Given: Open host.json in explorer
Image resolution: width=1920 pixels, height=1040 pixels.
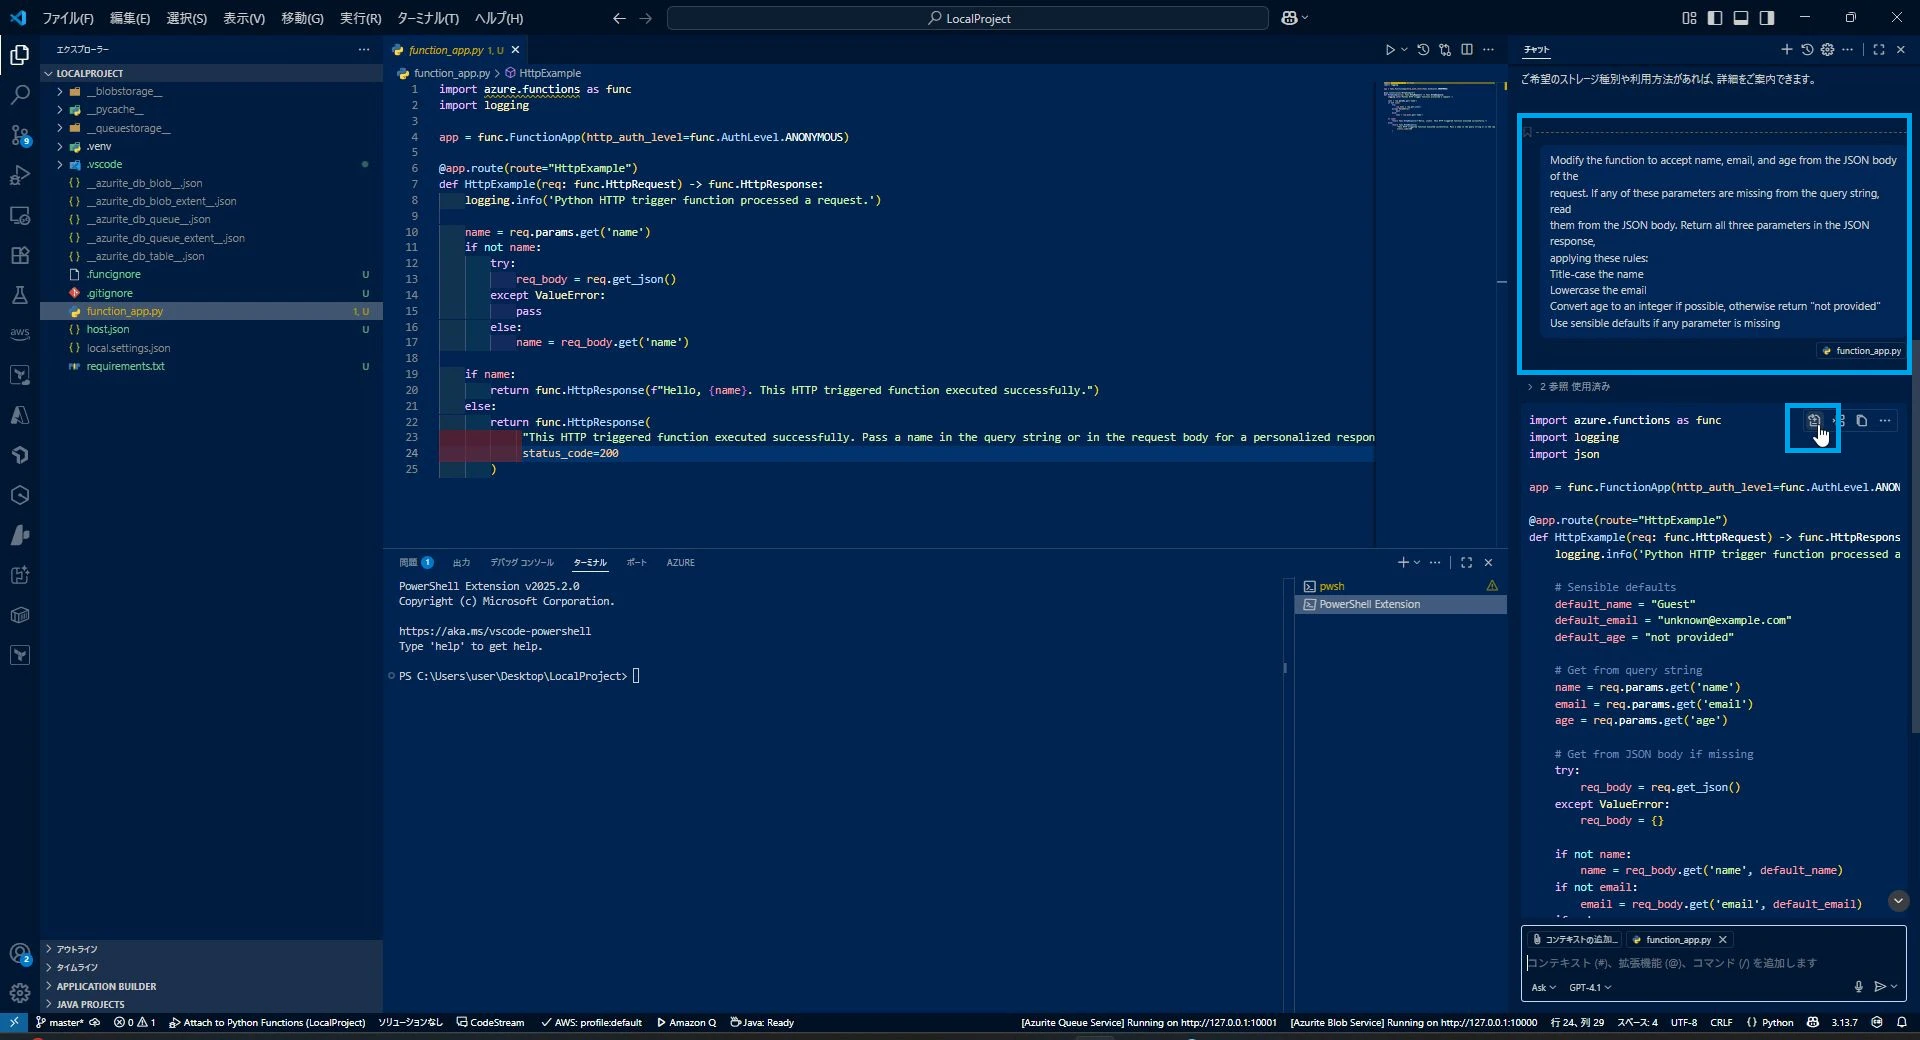Looking at the screenshot, I should click(x=211, y=329).
